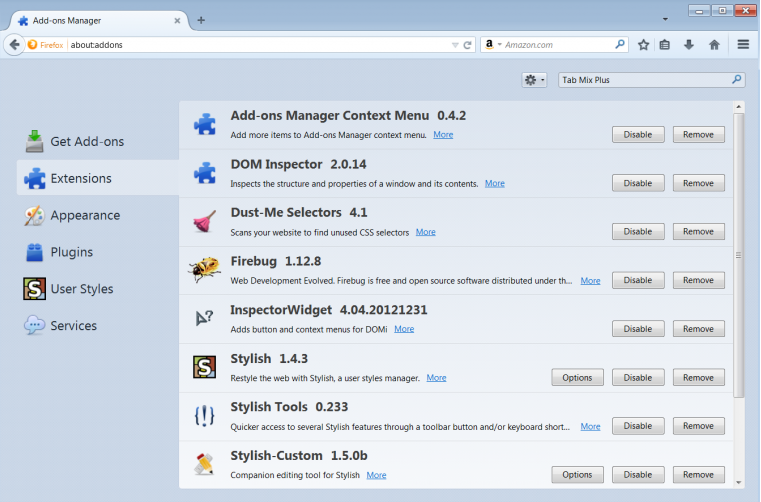Bookmark this page with the star icon
Image resolution: width=761 pixels, height=502 pixels.
(643, 44)
